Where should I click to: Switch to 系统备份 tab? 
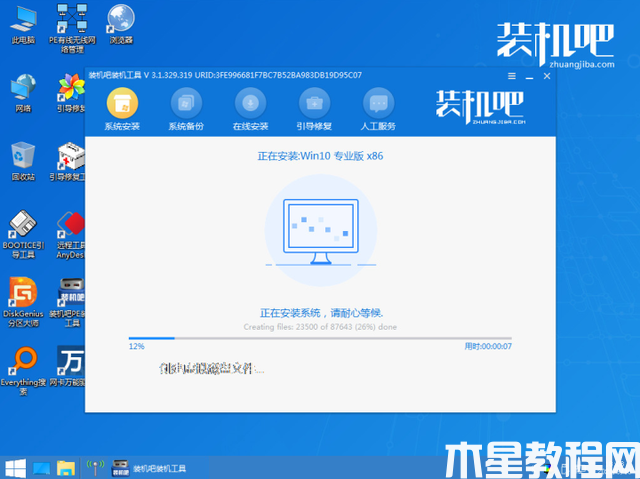click(186, 109)
